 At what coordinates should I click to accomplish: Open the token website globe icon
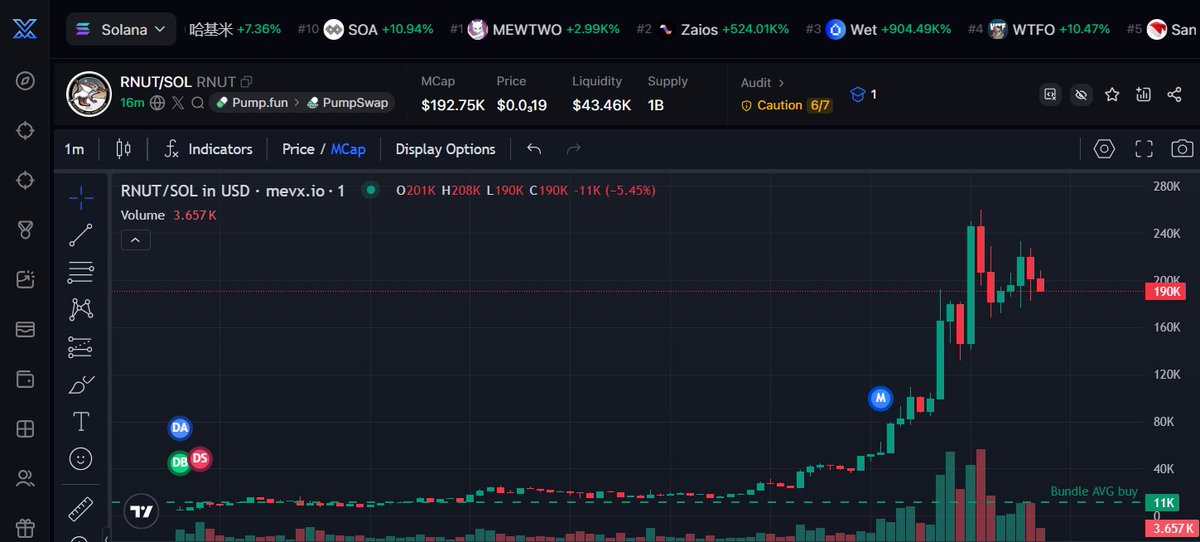158,102
